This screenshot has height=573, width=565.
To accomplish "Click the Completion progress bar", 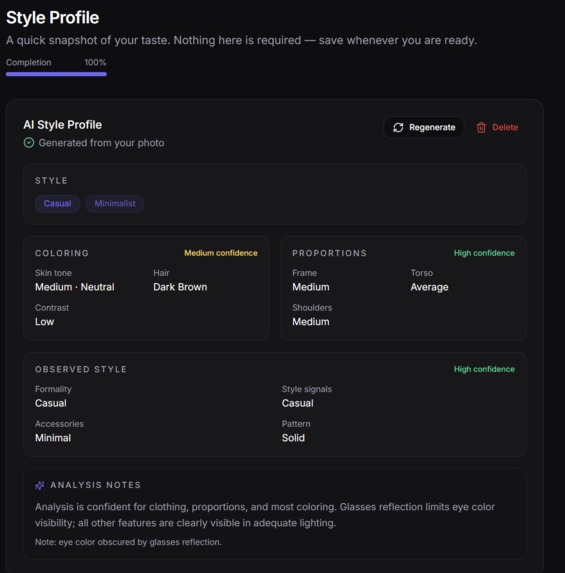I will (x=56, y=74).
